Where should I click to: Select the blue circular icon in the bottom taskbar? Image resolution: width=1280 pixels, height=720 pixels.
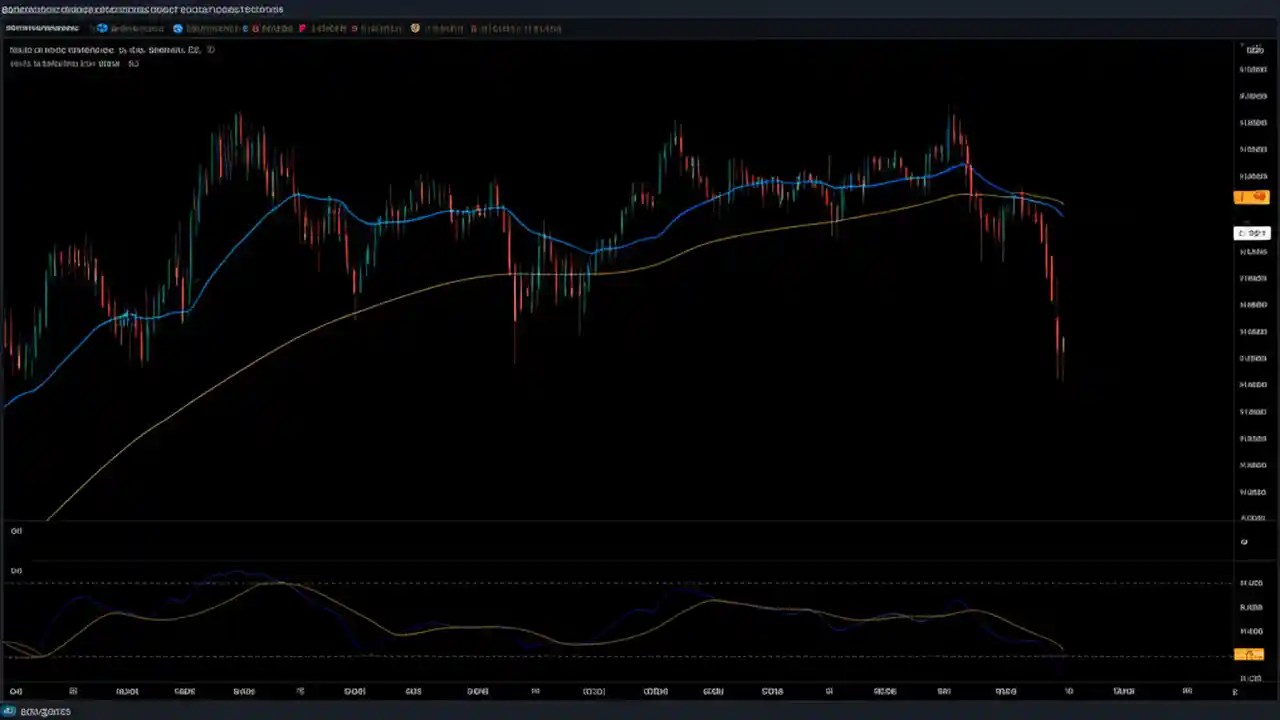coord(10,711)
